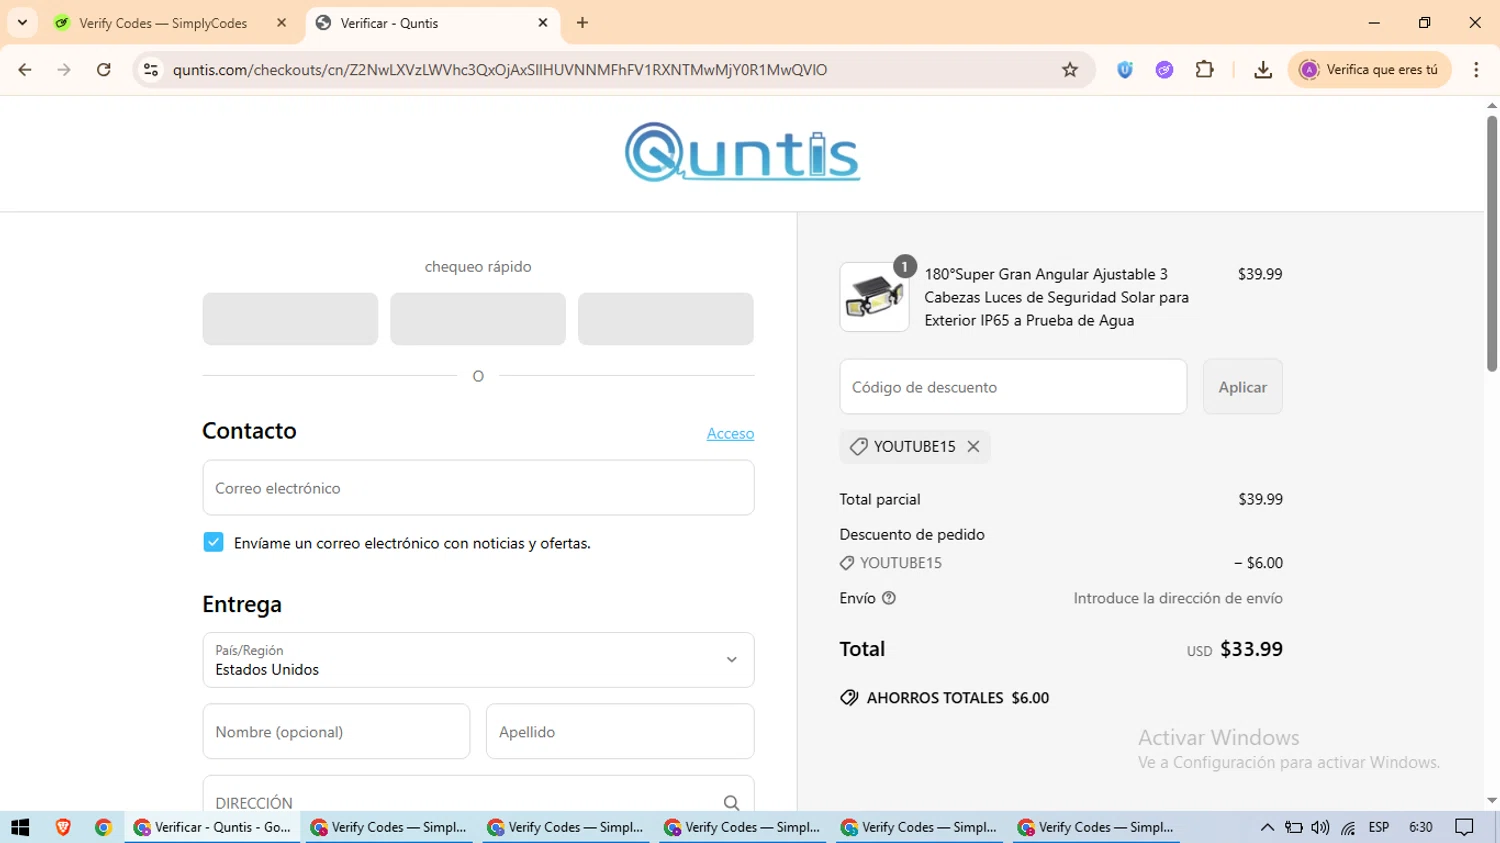The image size is (1500, 843).
Task: Open site information icon in address bar
Action: pyautogui.click(x=151, y=70)
